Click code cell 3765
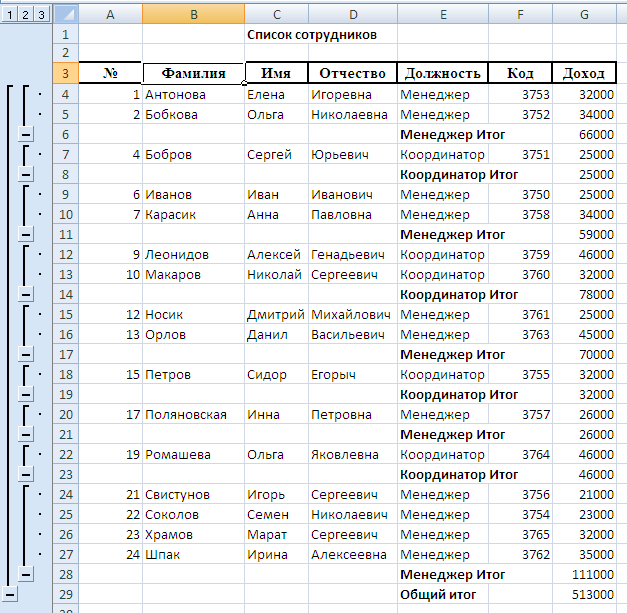The width and height of the screenshot is (627, 613). click(520, 535)
